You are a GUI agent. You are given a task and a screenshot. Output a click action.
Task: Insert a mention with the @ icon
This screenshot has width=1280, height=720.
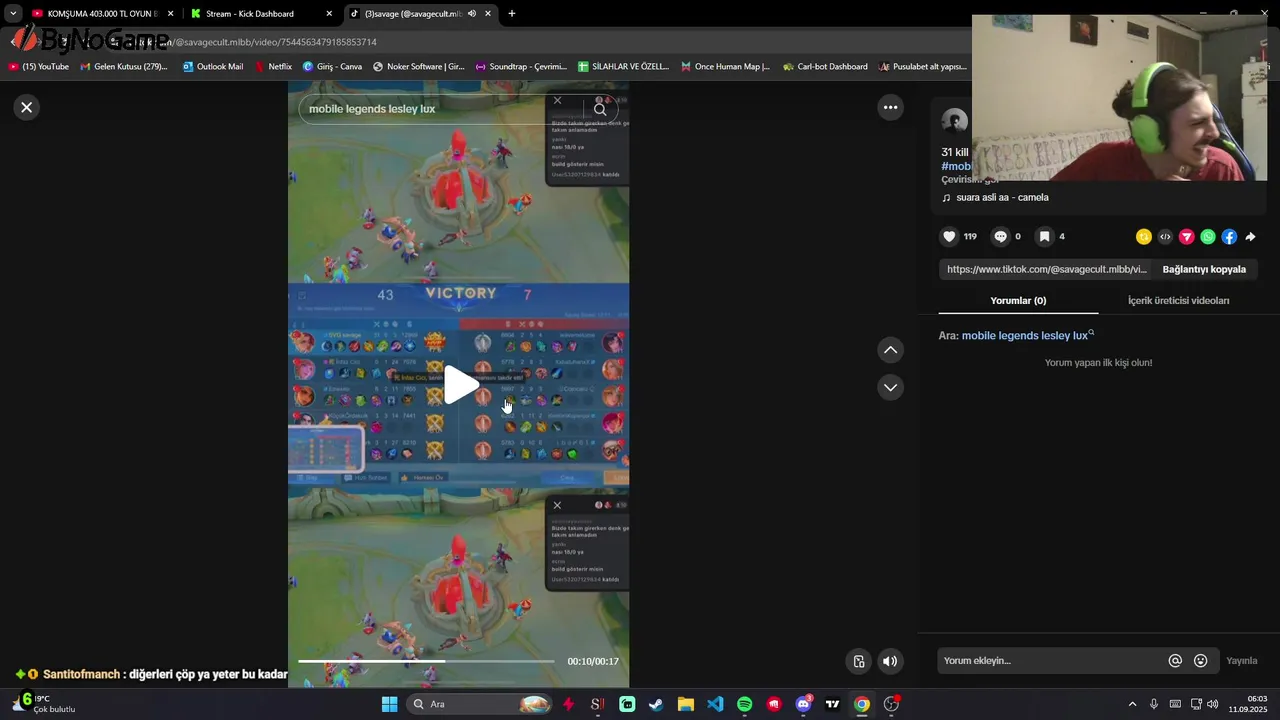point(1175,660)
